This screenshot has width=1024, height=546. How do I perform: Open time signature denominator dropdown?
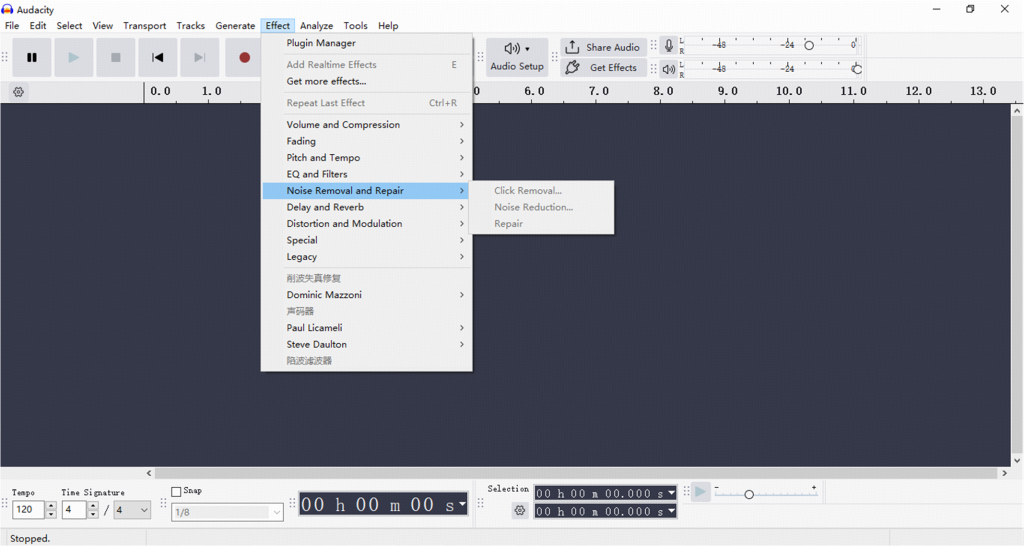(x=132, y=509)
